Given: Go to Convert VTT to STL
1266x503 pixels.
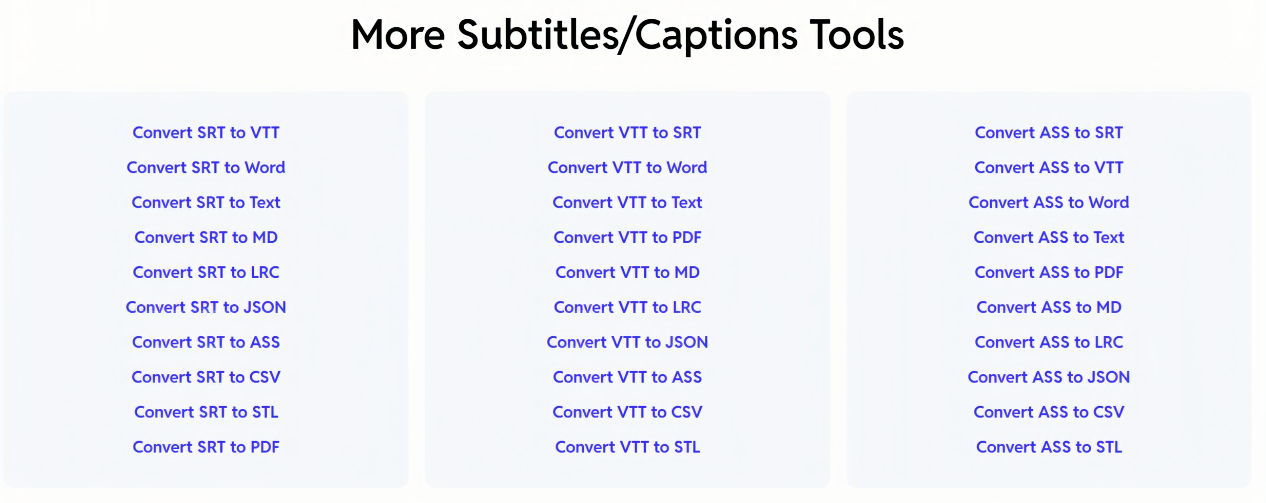Looking at the screenshot, I should point(628,447).
